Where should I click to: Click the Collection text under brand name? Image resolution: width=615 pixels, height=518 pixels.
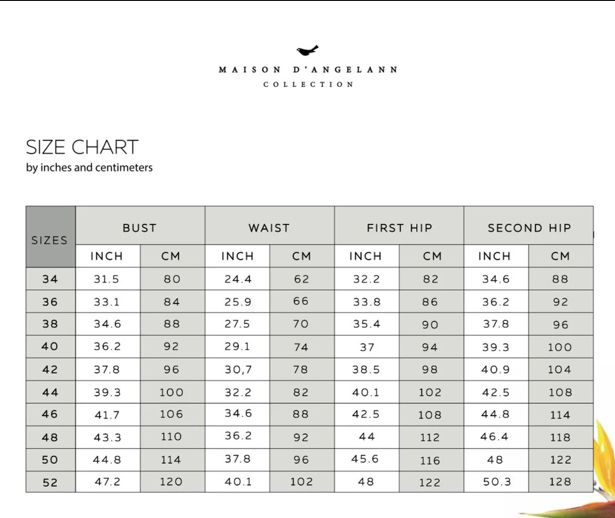coord(308,85)
